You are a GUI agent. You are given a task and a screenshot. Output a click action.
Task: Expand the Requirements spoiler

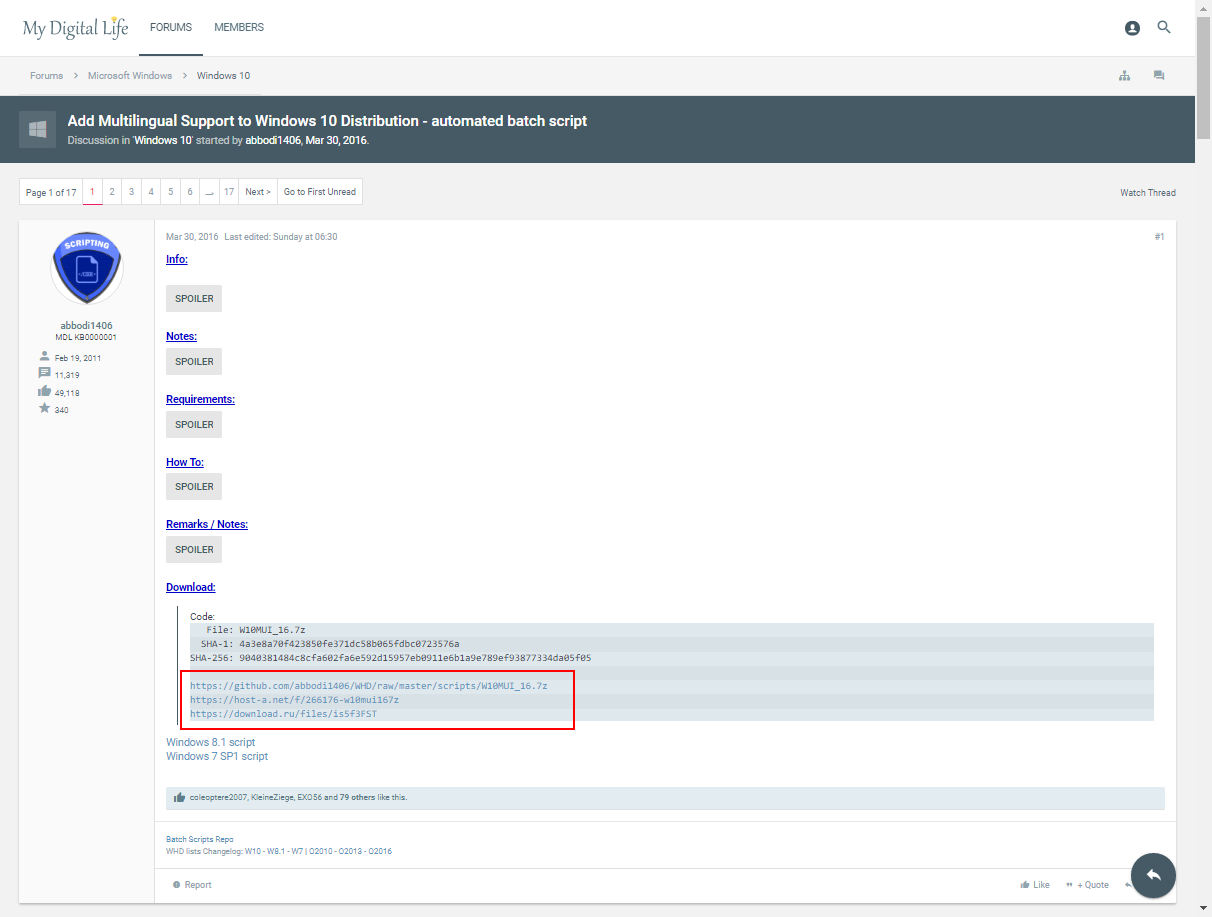point(194,424)
